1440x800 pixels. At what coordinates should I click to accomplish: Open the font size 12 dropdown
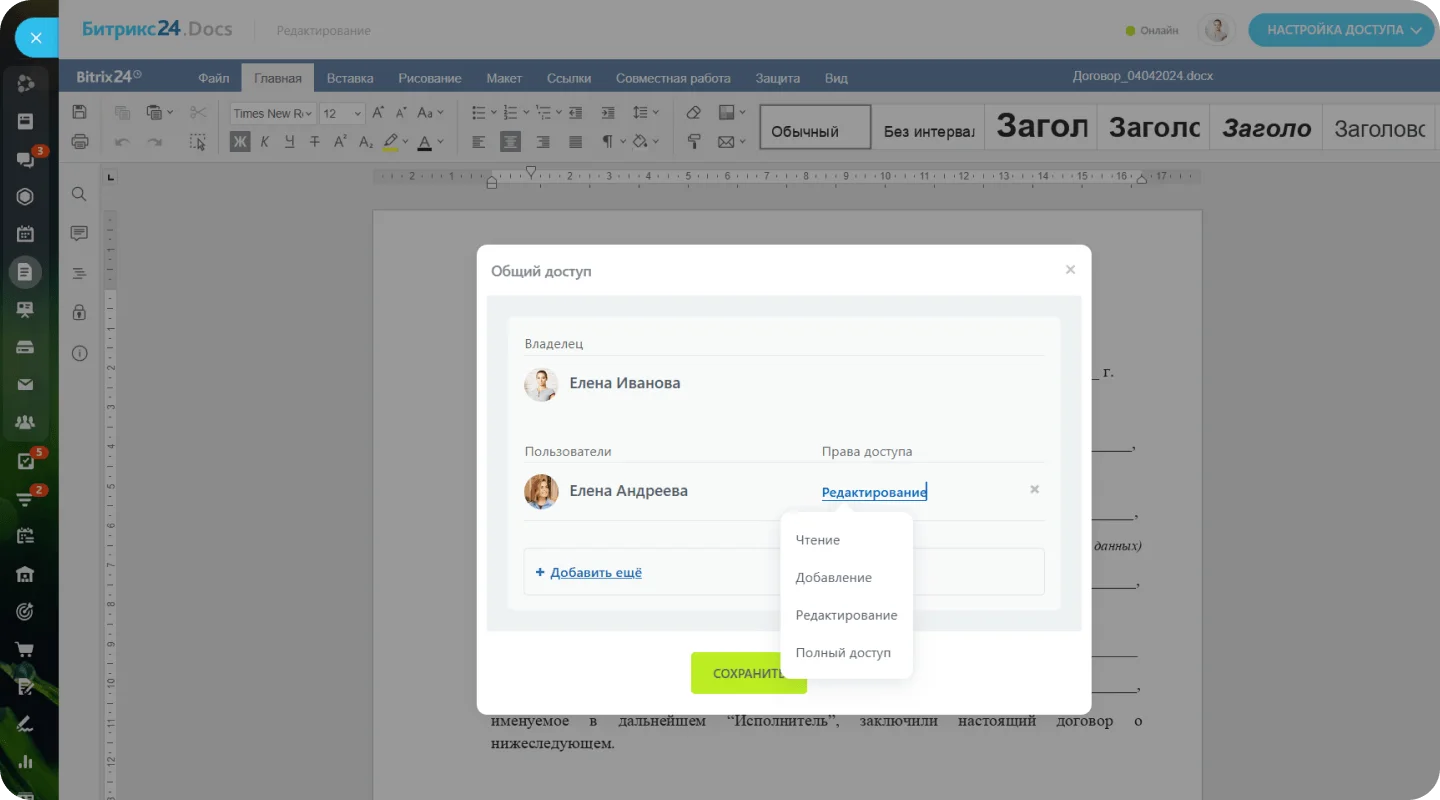[342, 113]
